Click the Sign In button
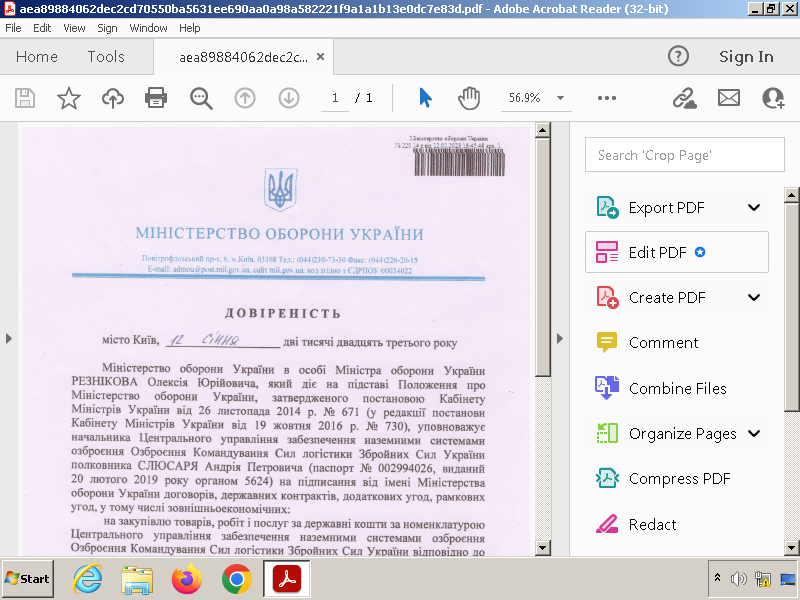800x600 pixels. 746,57
